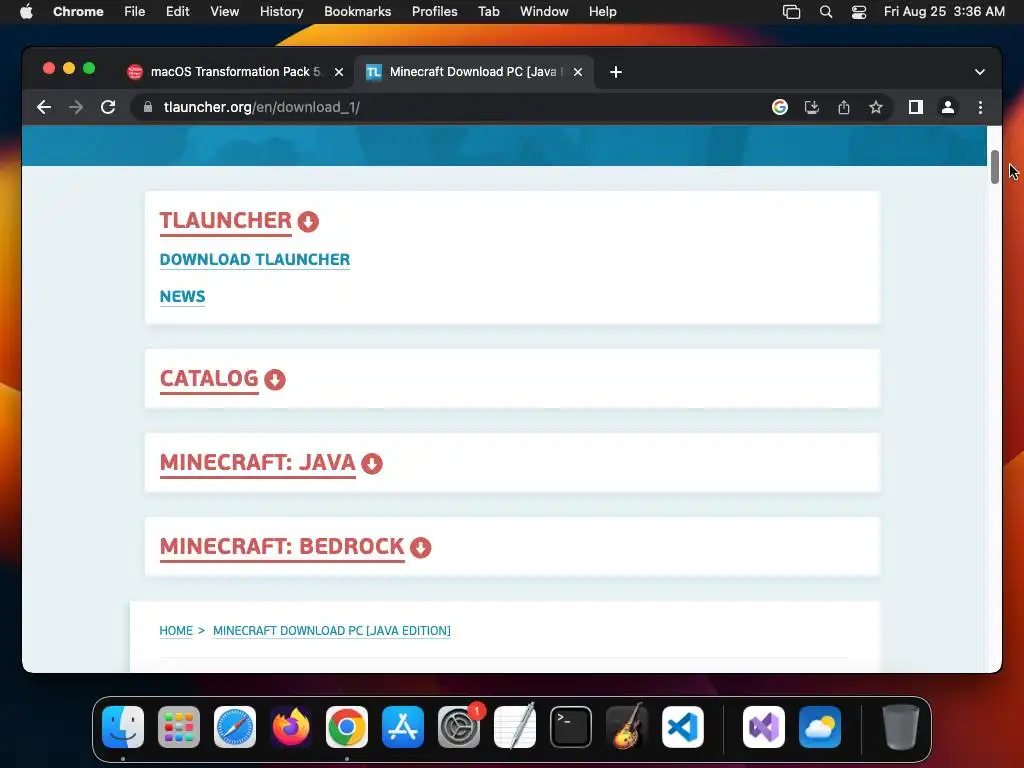
Task: Open Trash in the dock
Action: (x=901, y=727)
